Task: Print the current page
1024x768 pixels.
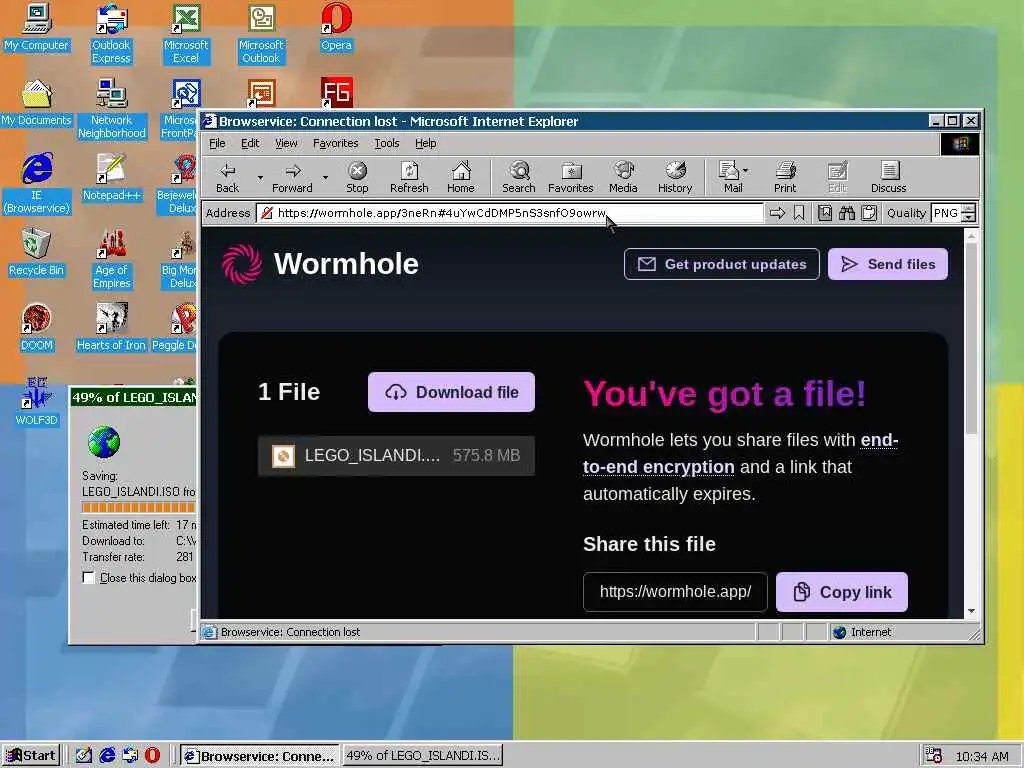Action: click(785, 177)
